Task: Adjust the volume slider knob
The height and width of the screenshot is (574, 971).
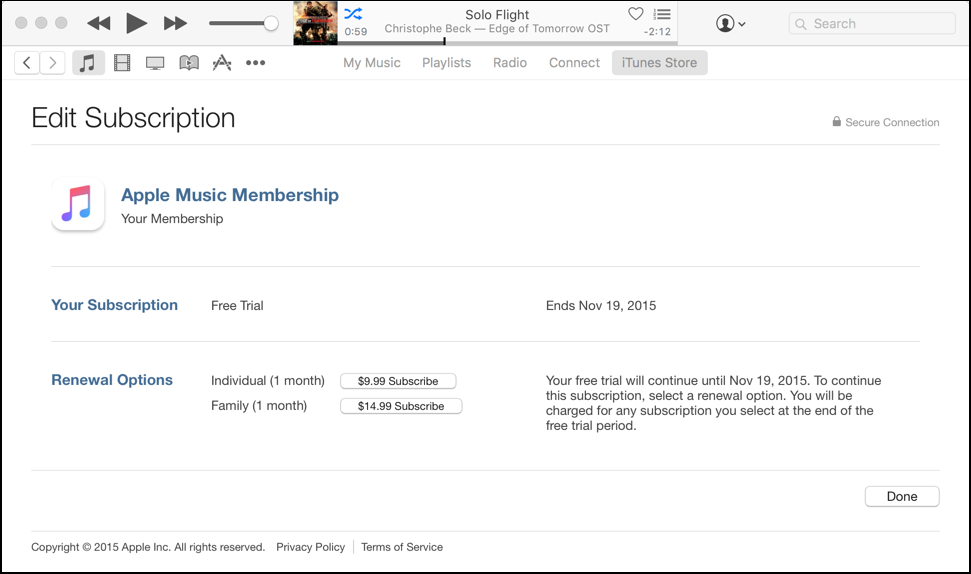Action: 271,24
